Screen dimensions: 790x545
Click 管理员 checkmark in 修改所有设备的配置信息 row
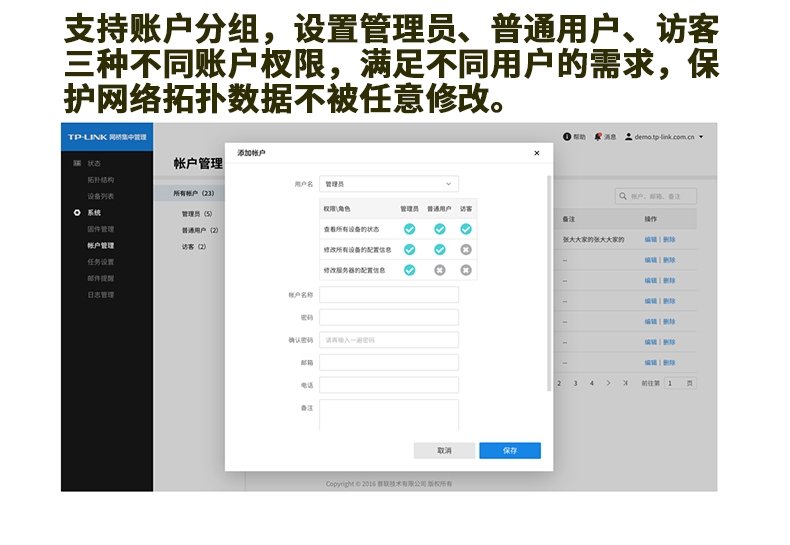[410, 250]
